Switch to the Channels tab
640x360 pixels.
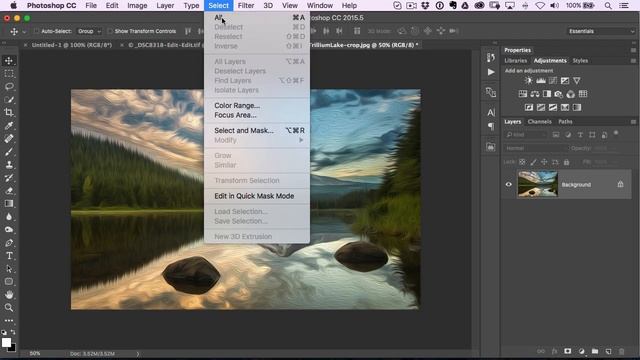[x=539, y=122]
